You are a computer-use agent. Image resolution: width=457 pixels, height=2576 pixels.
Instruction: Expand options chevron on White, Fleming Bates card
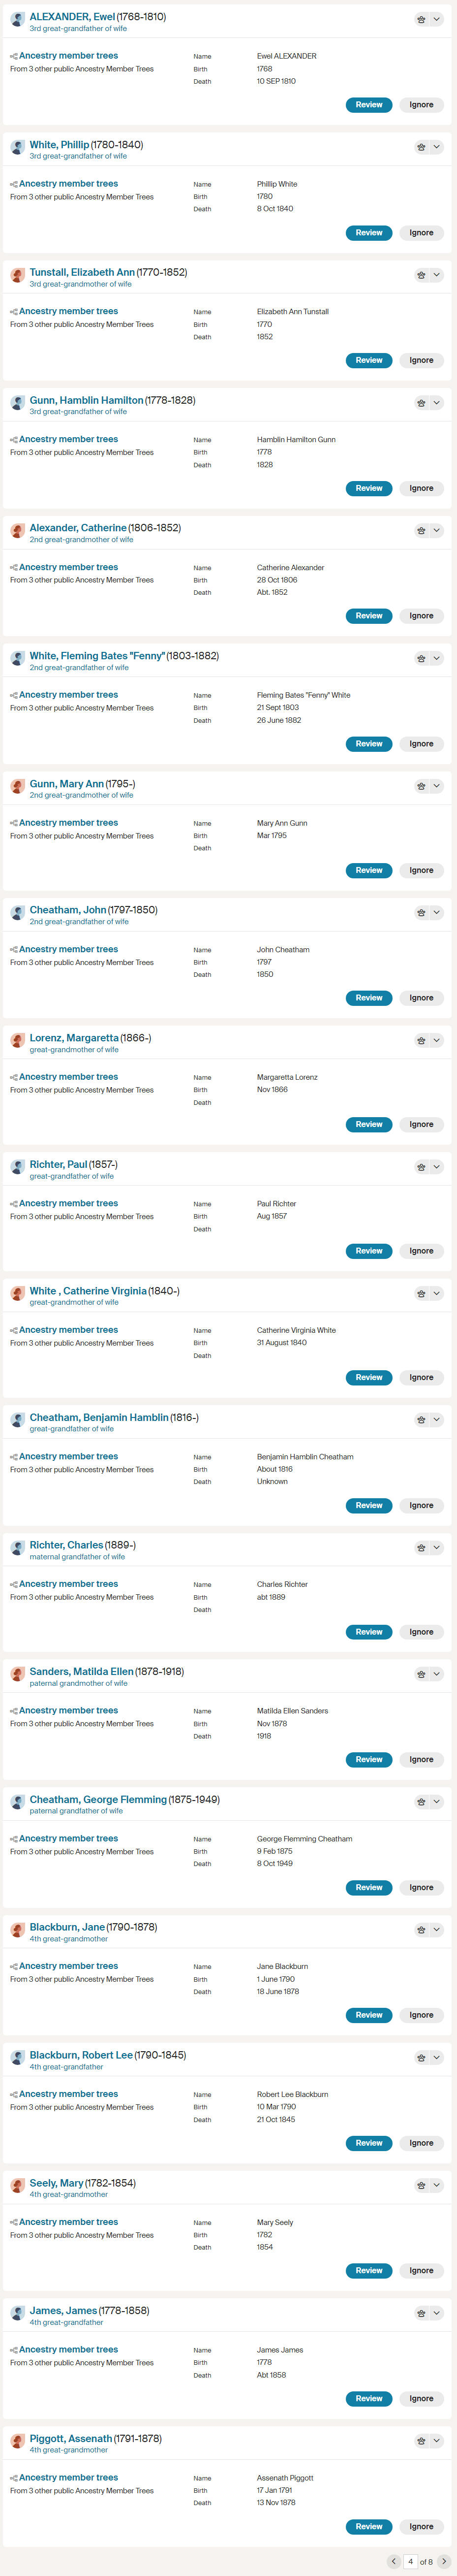tap(436, 659)
